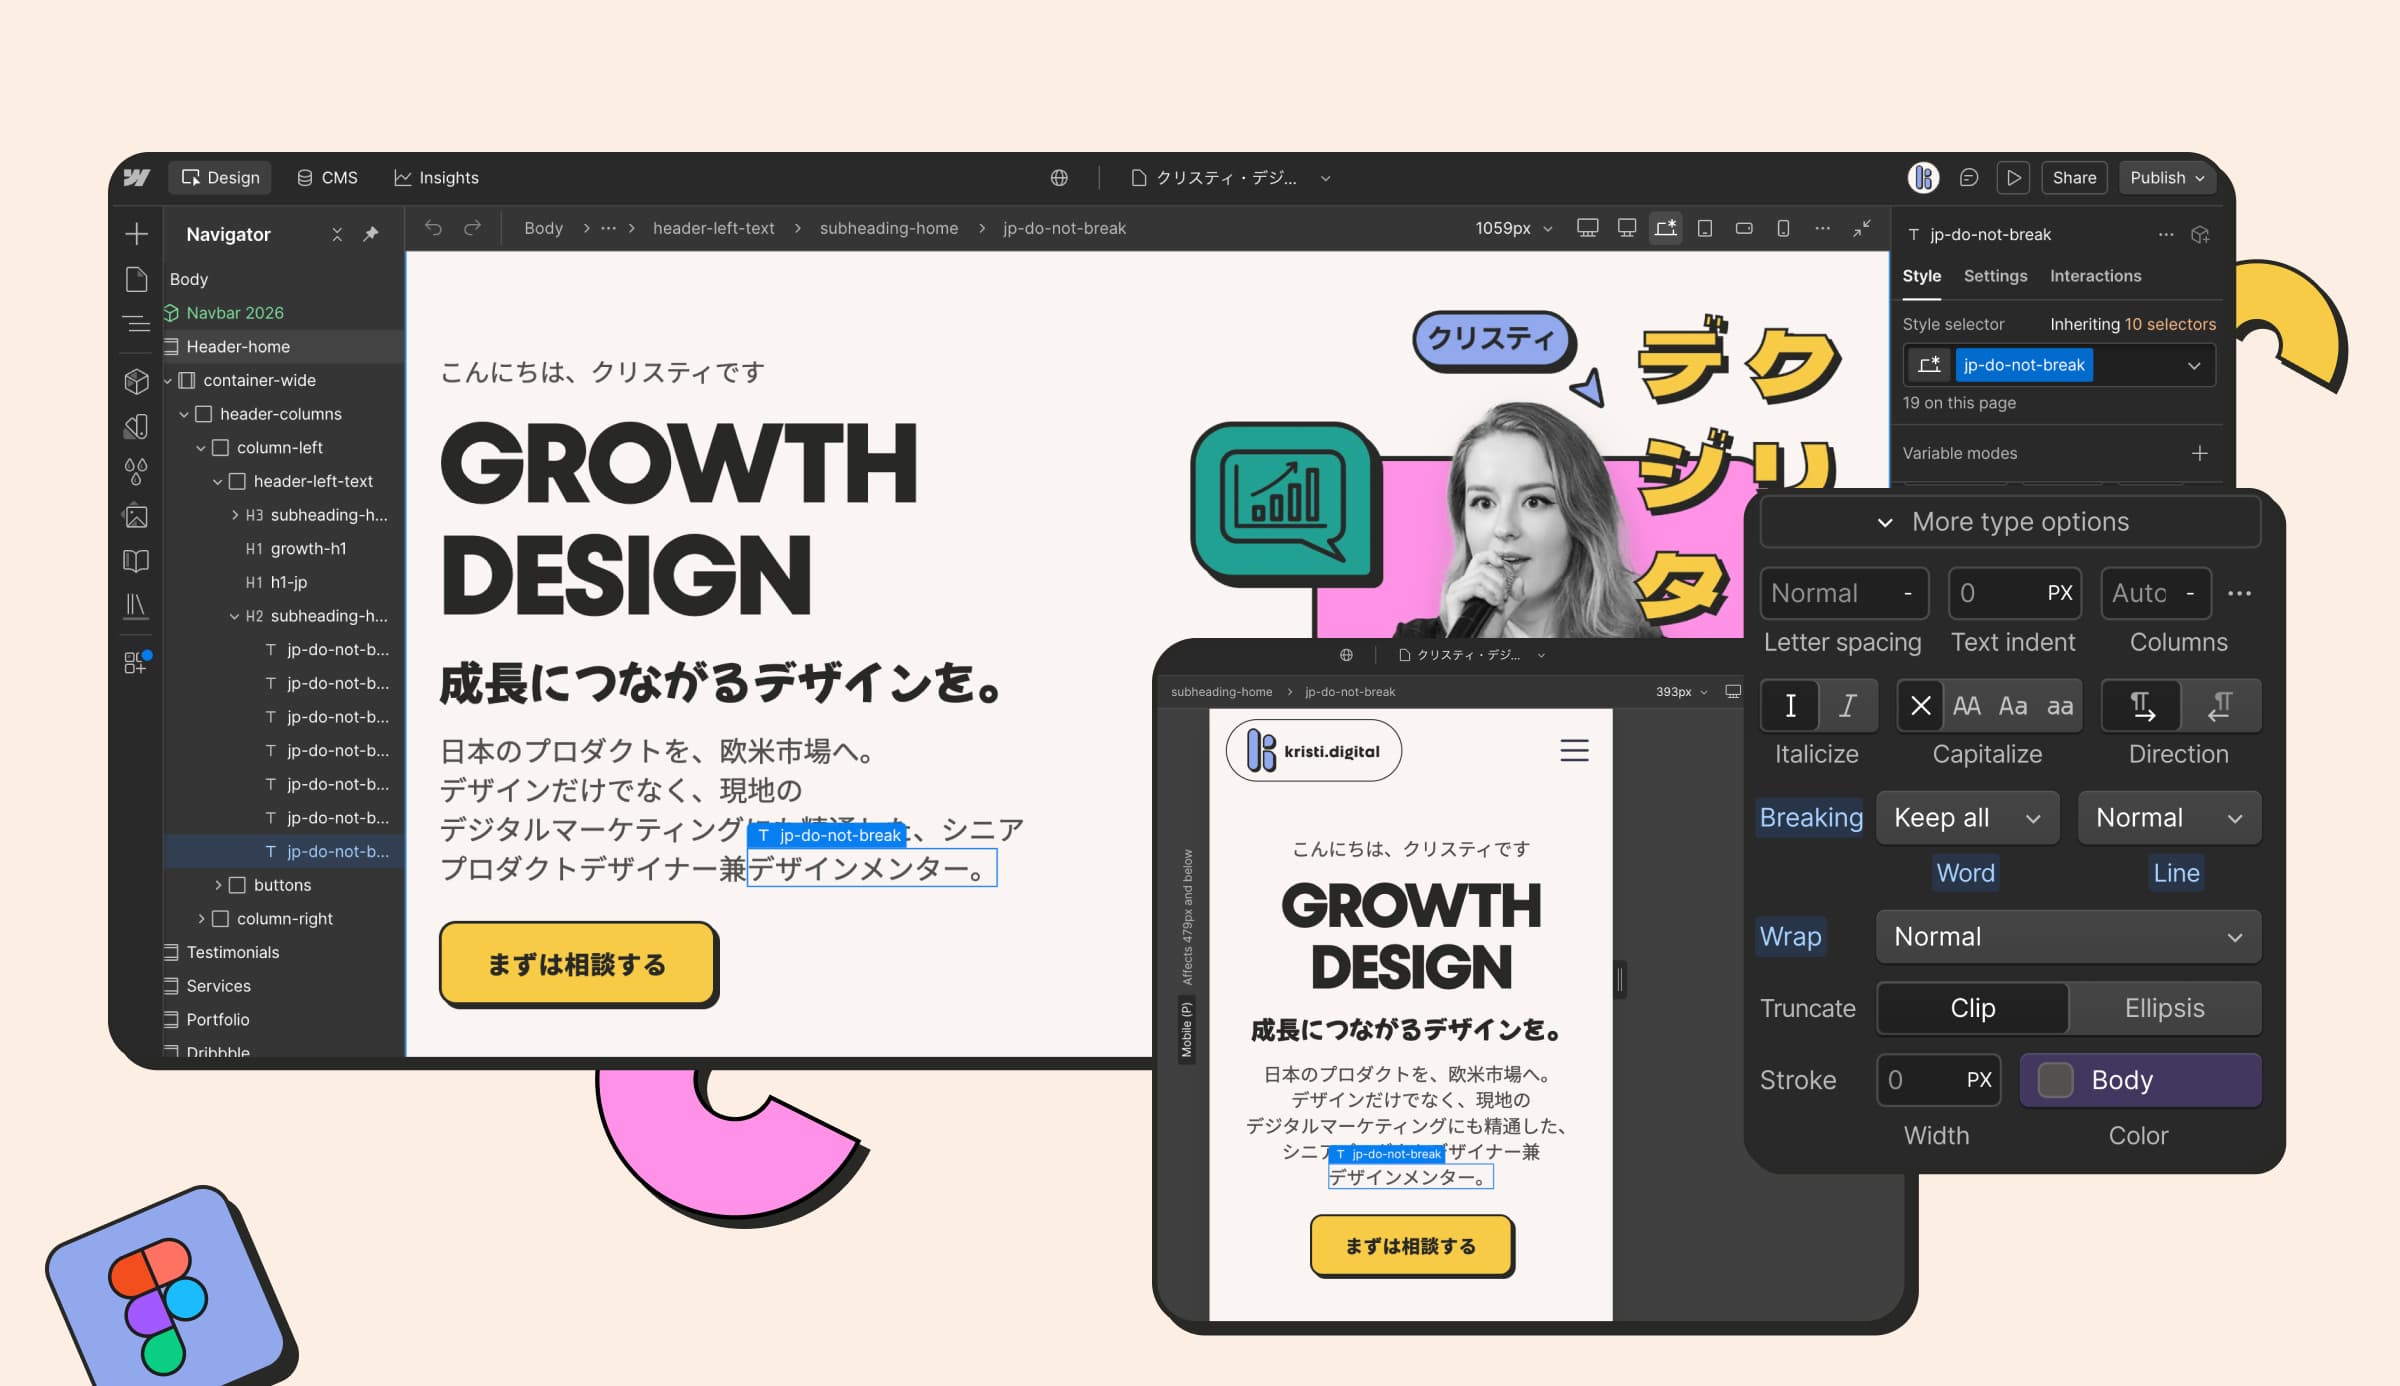Viewport: 2400px width, 1386px height.
Task: Click the preview play icon
Action: 2013,178
